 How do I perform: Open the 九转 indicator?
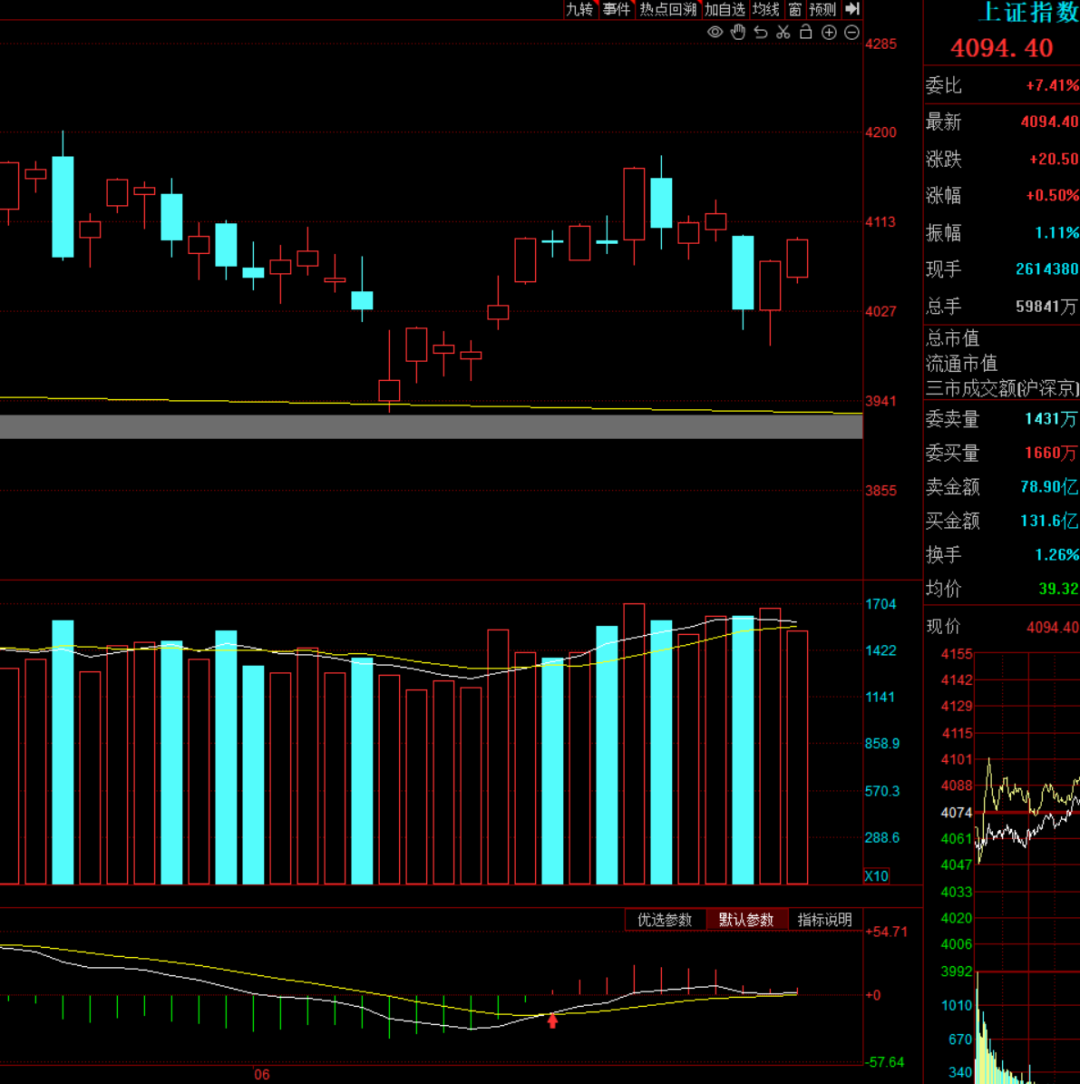579,9
